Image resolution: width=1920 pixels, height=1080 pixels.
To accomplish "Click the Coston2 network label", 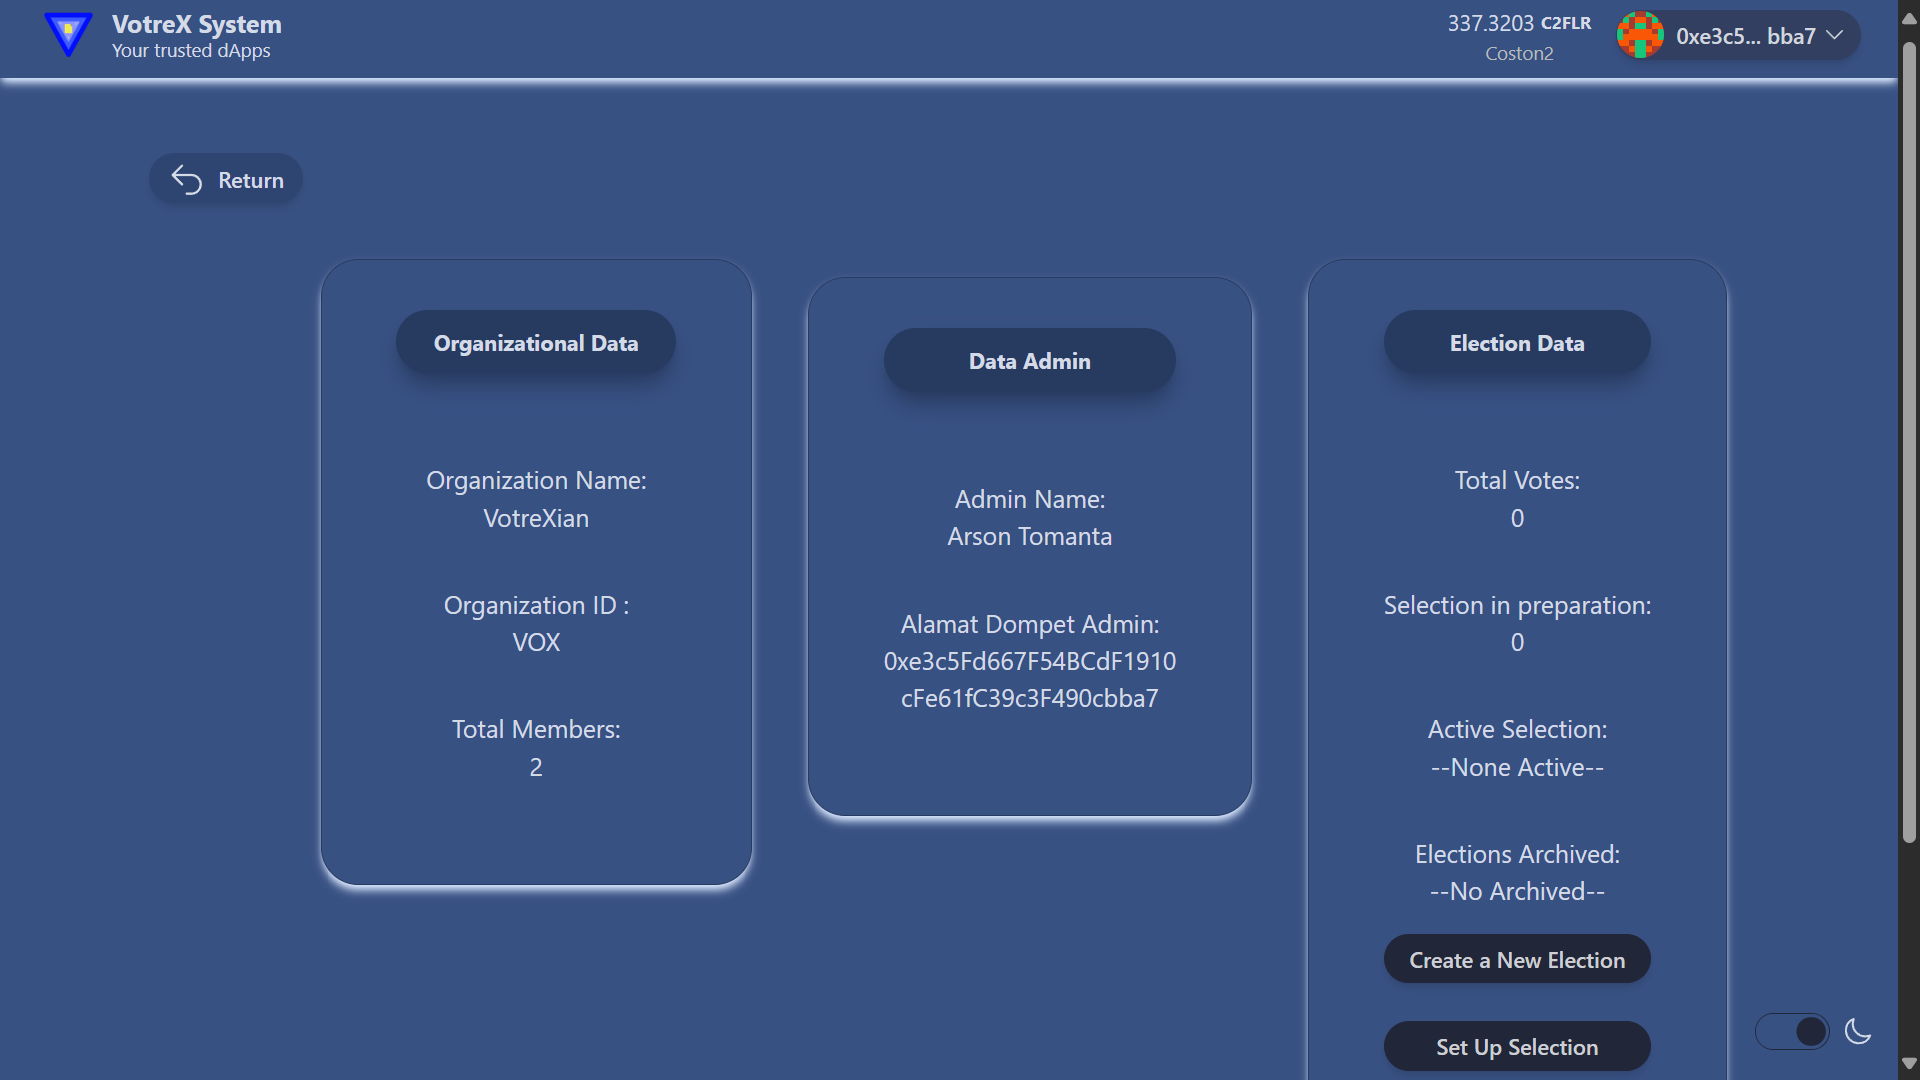I will (1518, 54).
